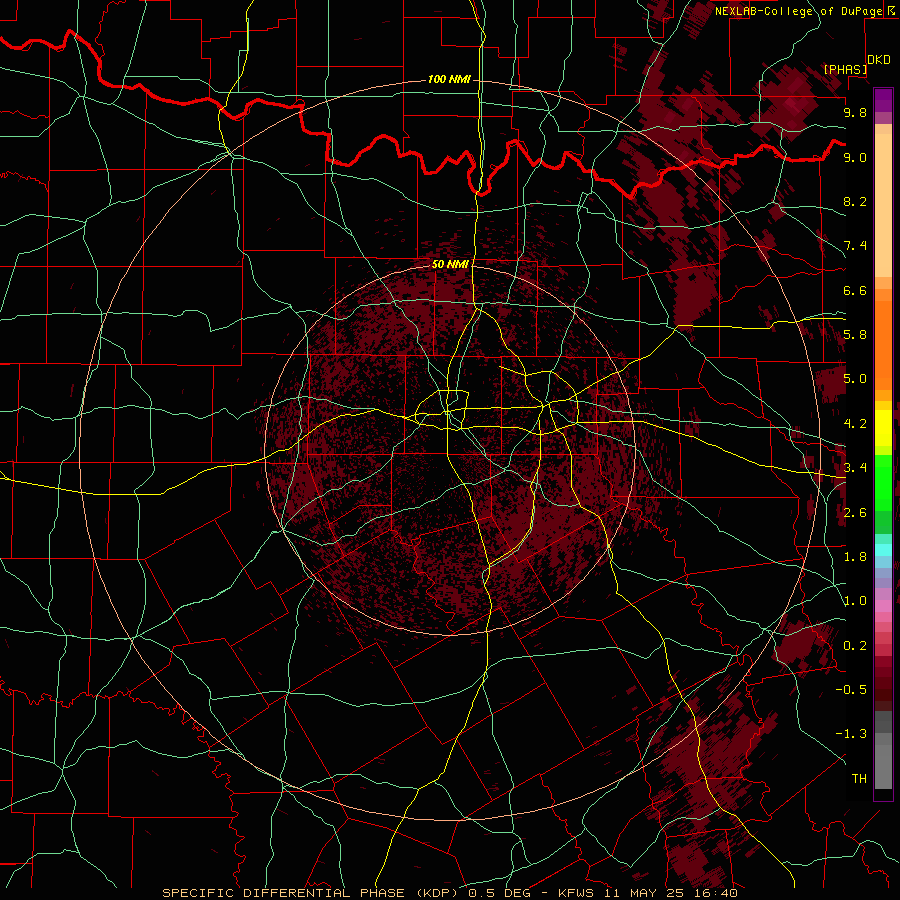Screen dimensions: 900x900
Task: Click the "0.5 DEG" elevation text
Action: coord(501,893)
